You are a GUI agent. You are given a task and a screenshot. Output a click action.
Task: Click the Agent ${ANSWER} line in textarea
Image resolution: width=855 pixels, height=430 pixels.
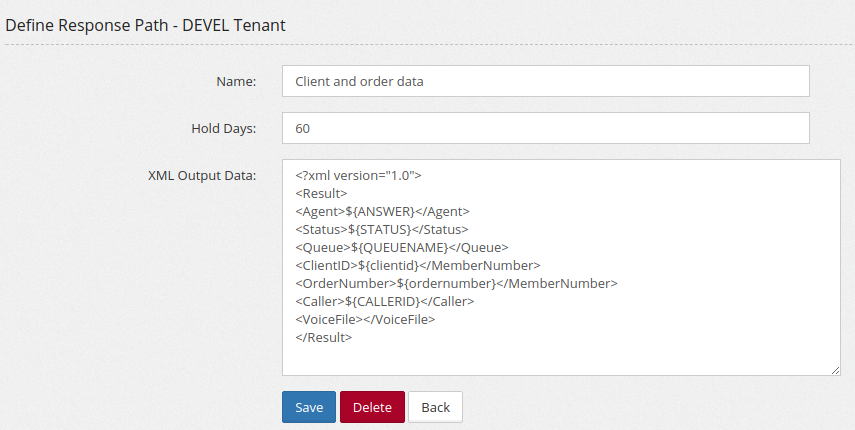(x=382, y=211)
